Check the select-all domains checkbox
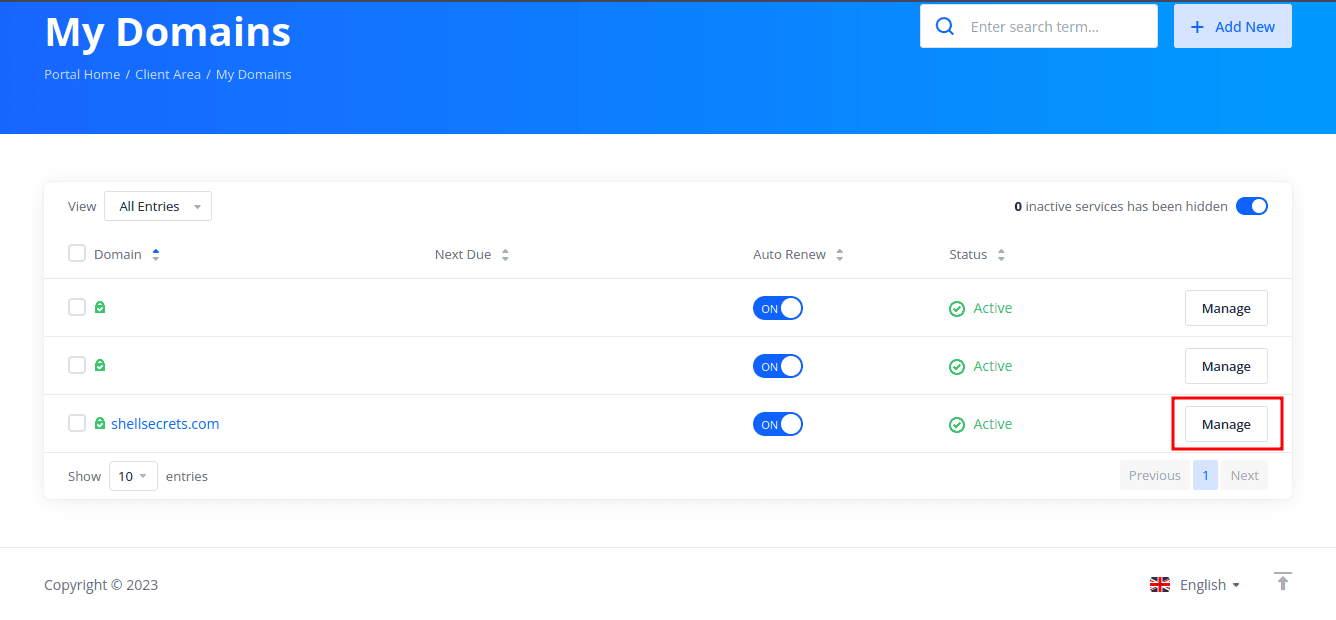Image resolution: width=1336 pixels, height=620 pixels. click(77, 253)
